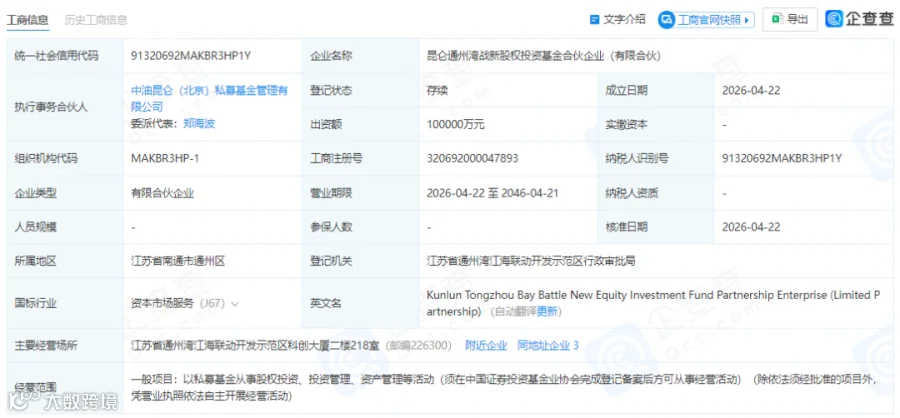Click 出资额 value 100000万元
This screenshot has height=418, width=900.
(455, 124)
